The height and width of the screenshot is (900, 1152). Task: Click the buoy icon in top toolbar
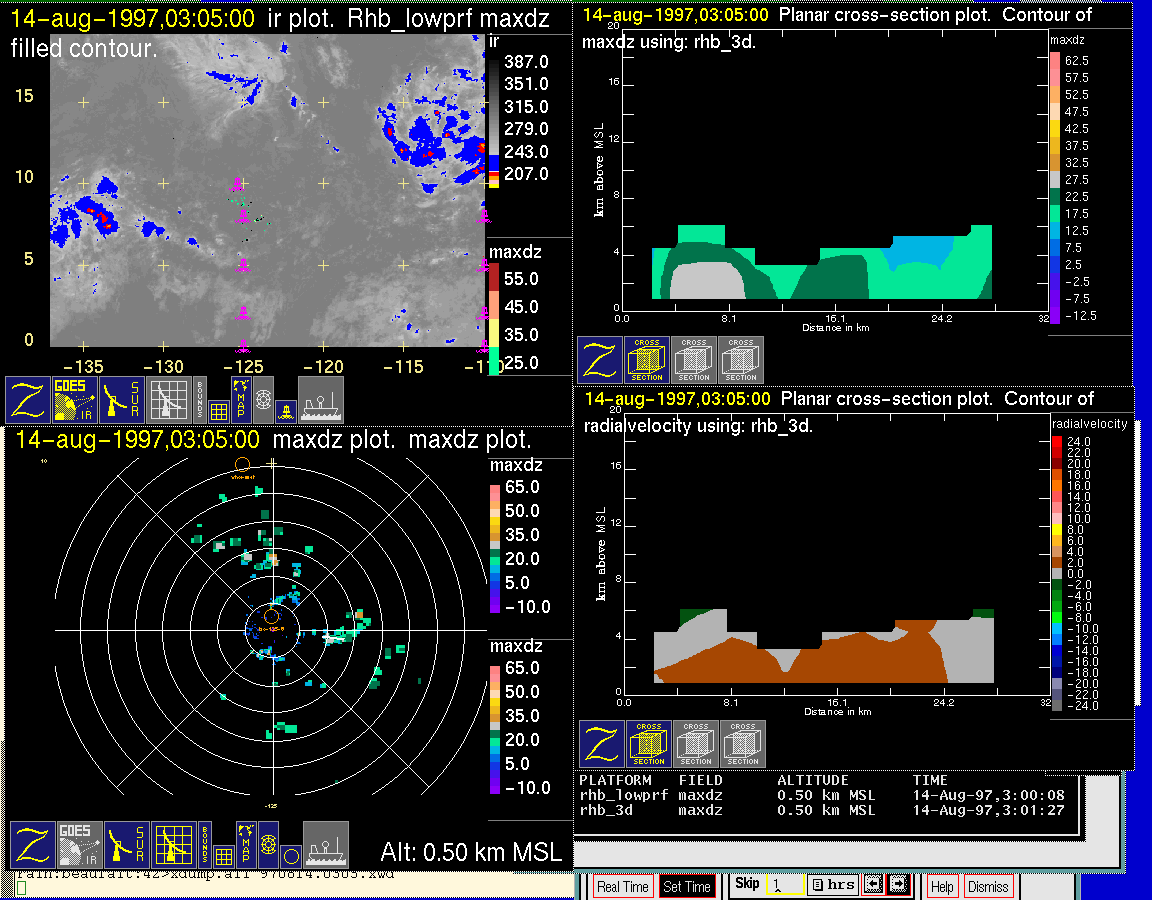285,410
